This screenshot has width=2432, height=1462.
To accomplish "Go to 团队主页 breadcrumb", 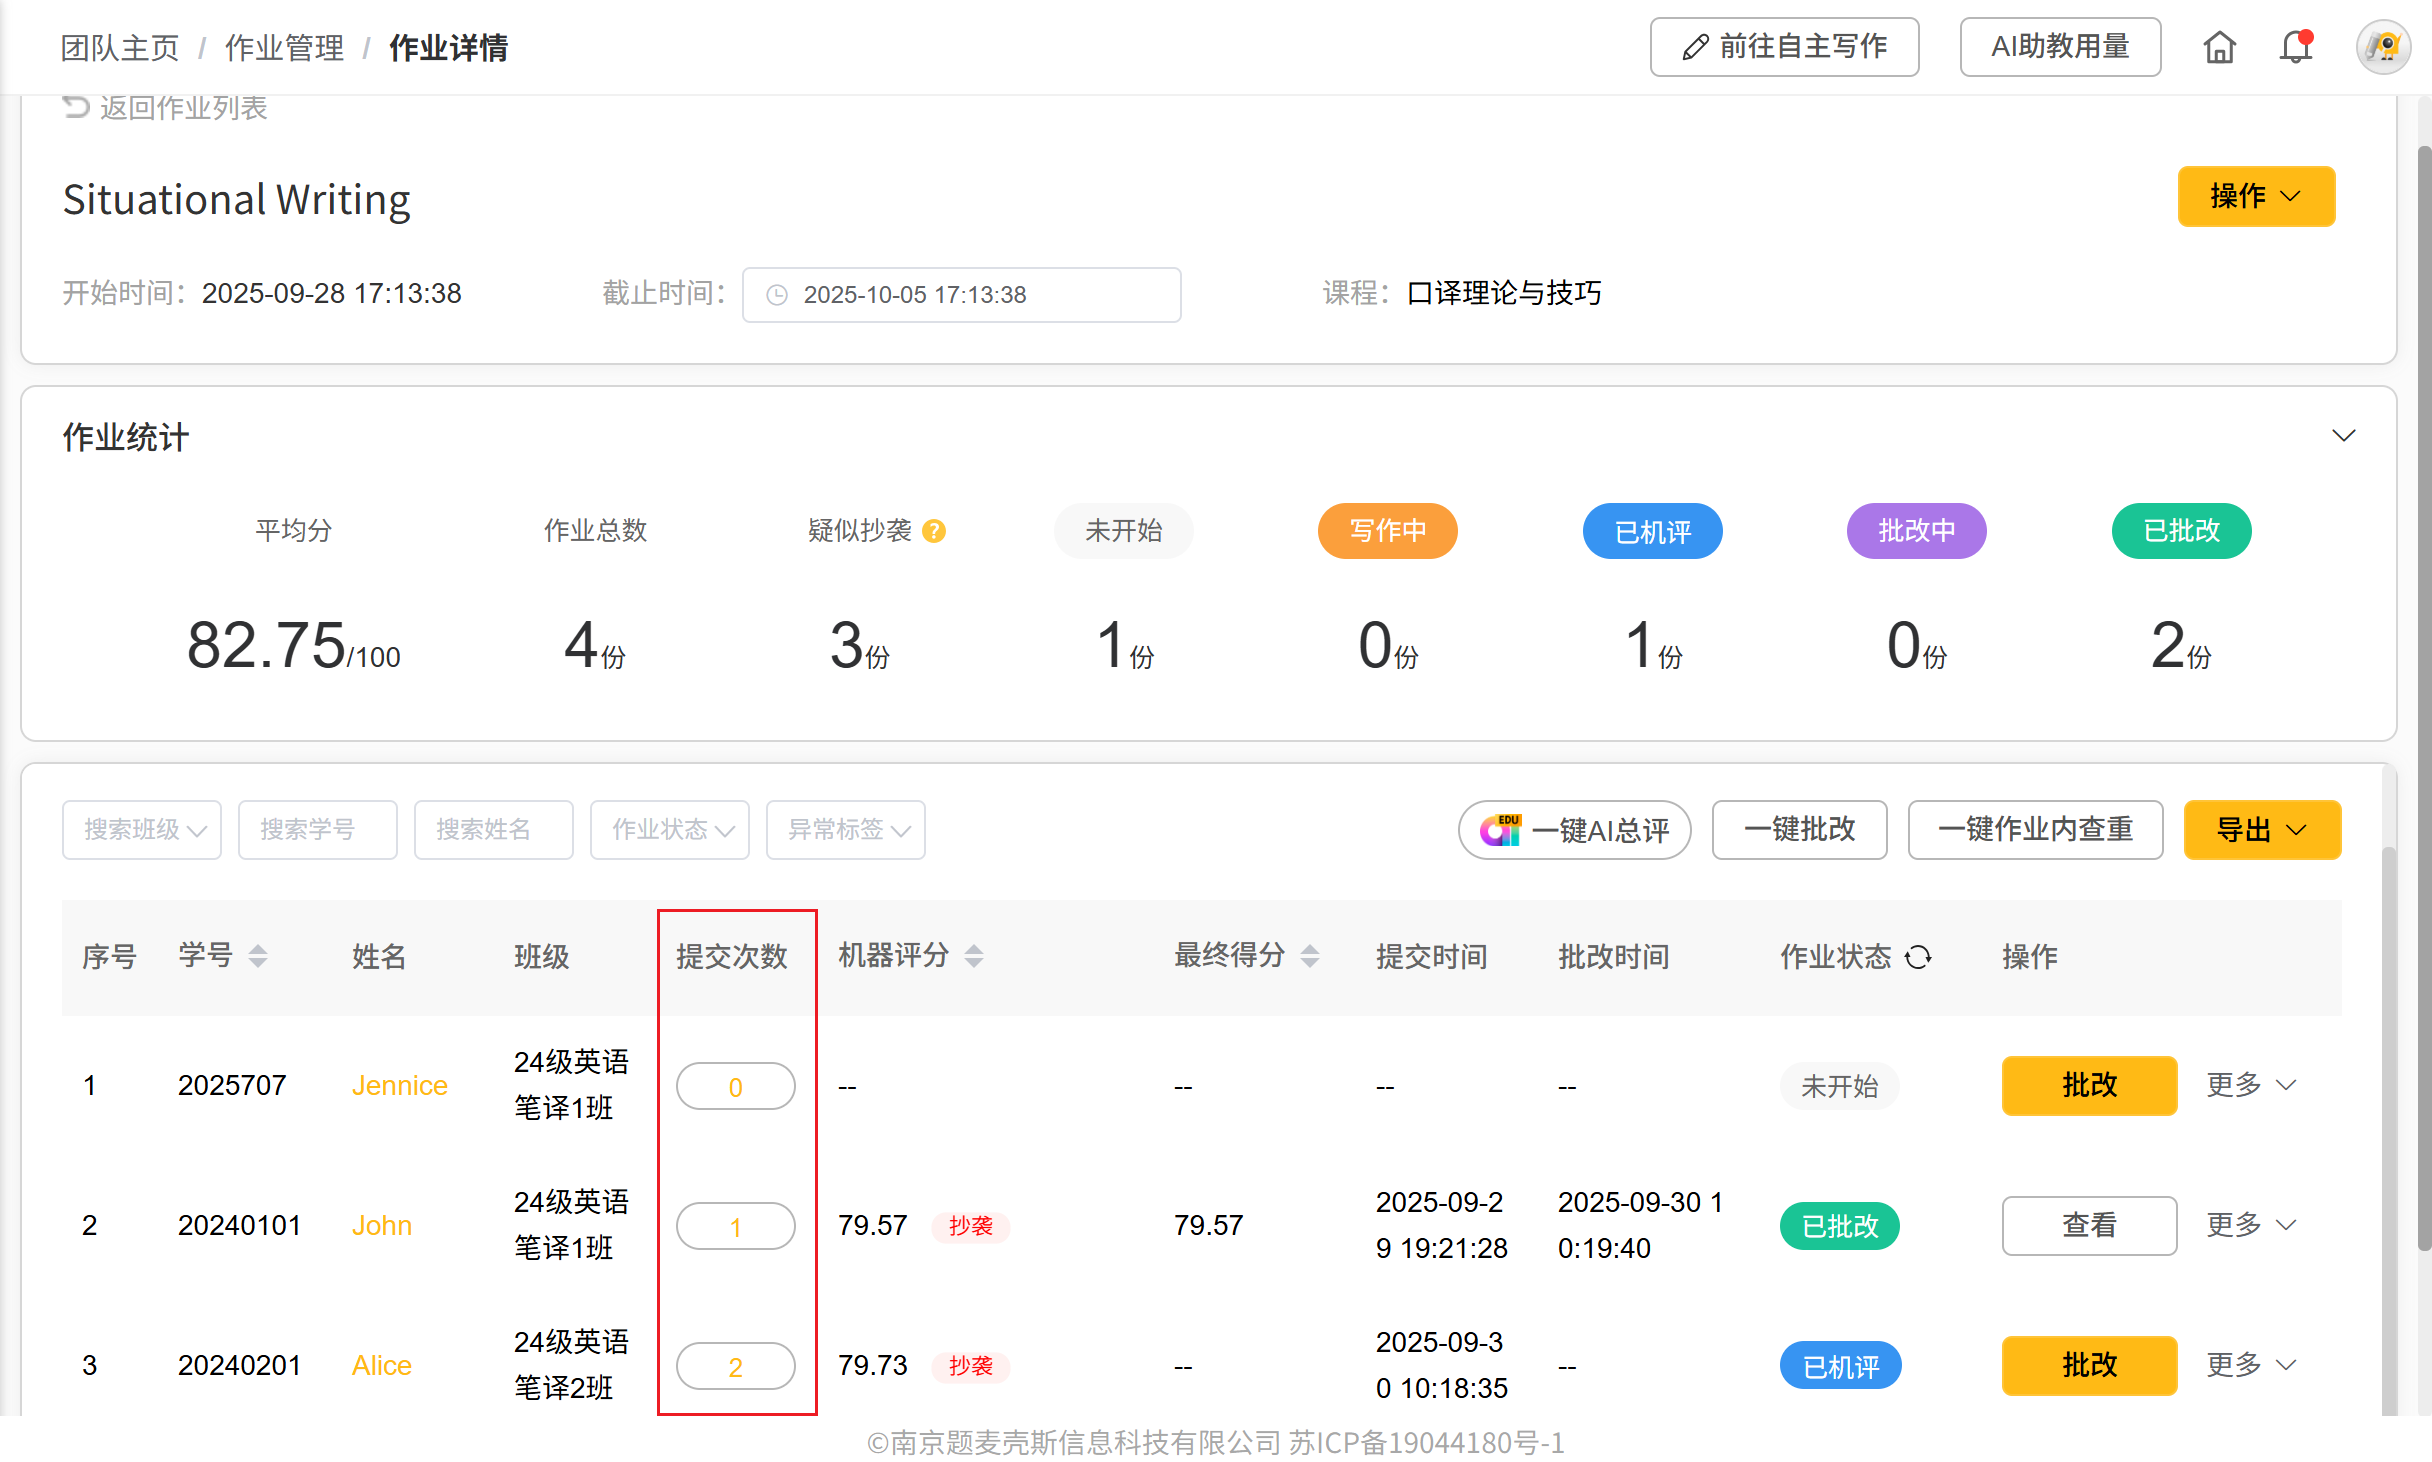I will pyautogui.click(x=120, y=48).
